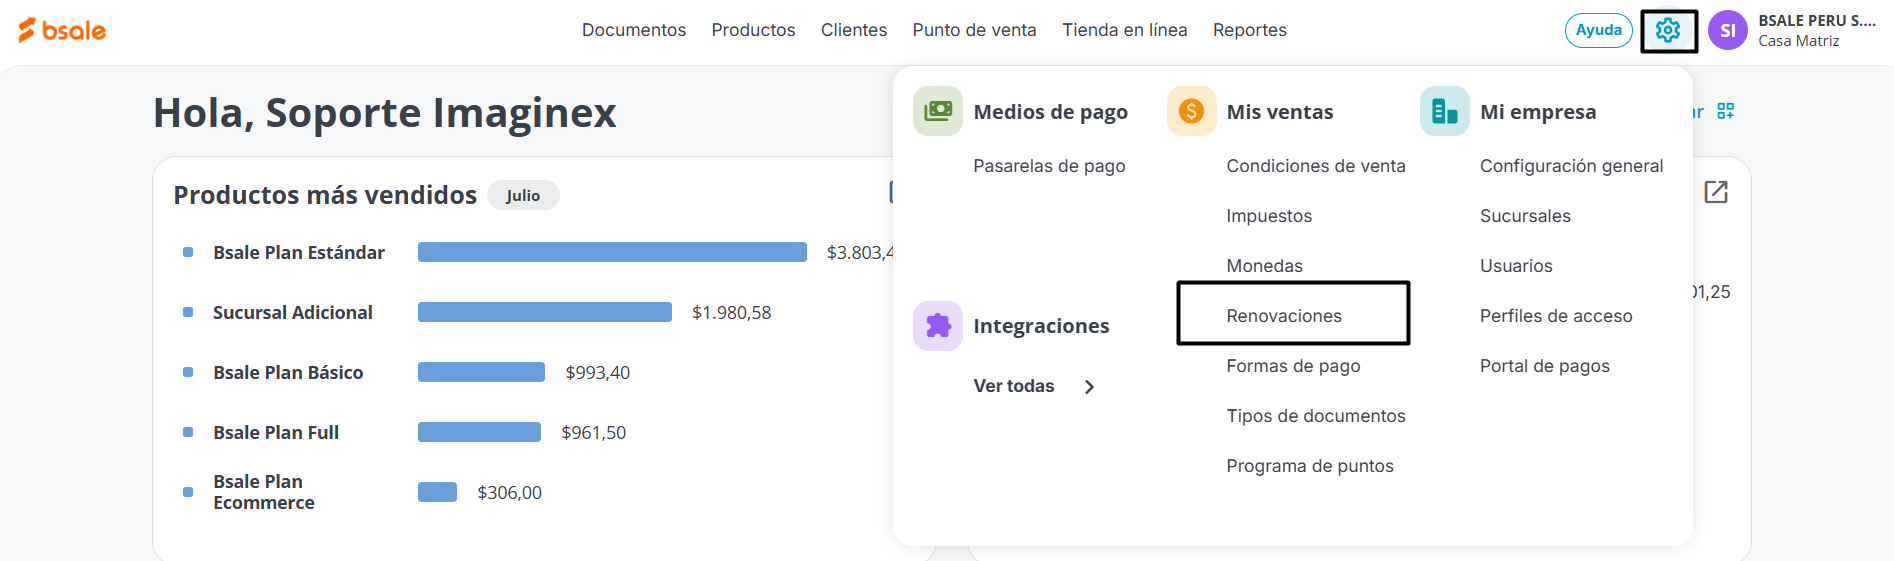Open Impuestos settings
This screenshot has height=561, width=1894.
[x=1269, y=216]
